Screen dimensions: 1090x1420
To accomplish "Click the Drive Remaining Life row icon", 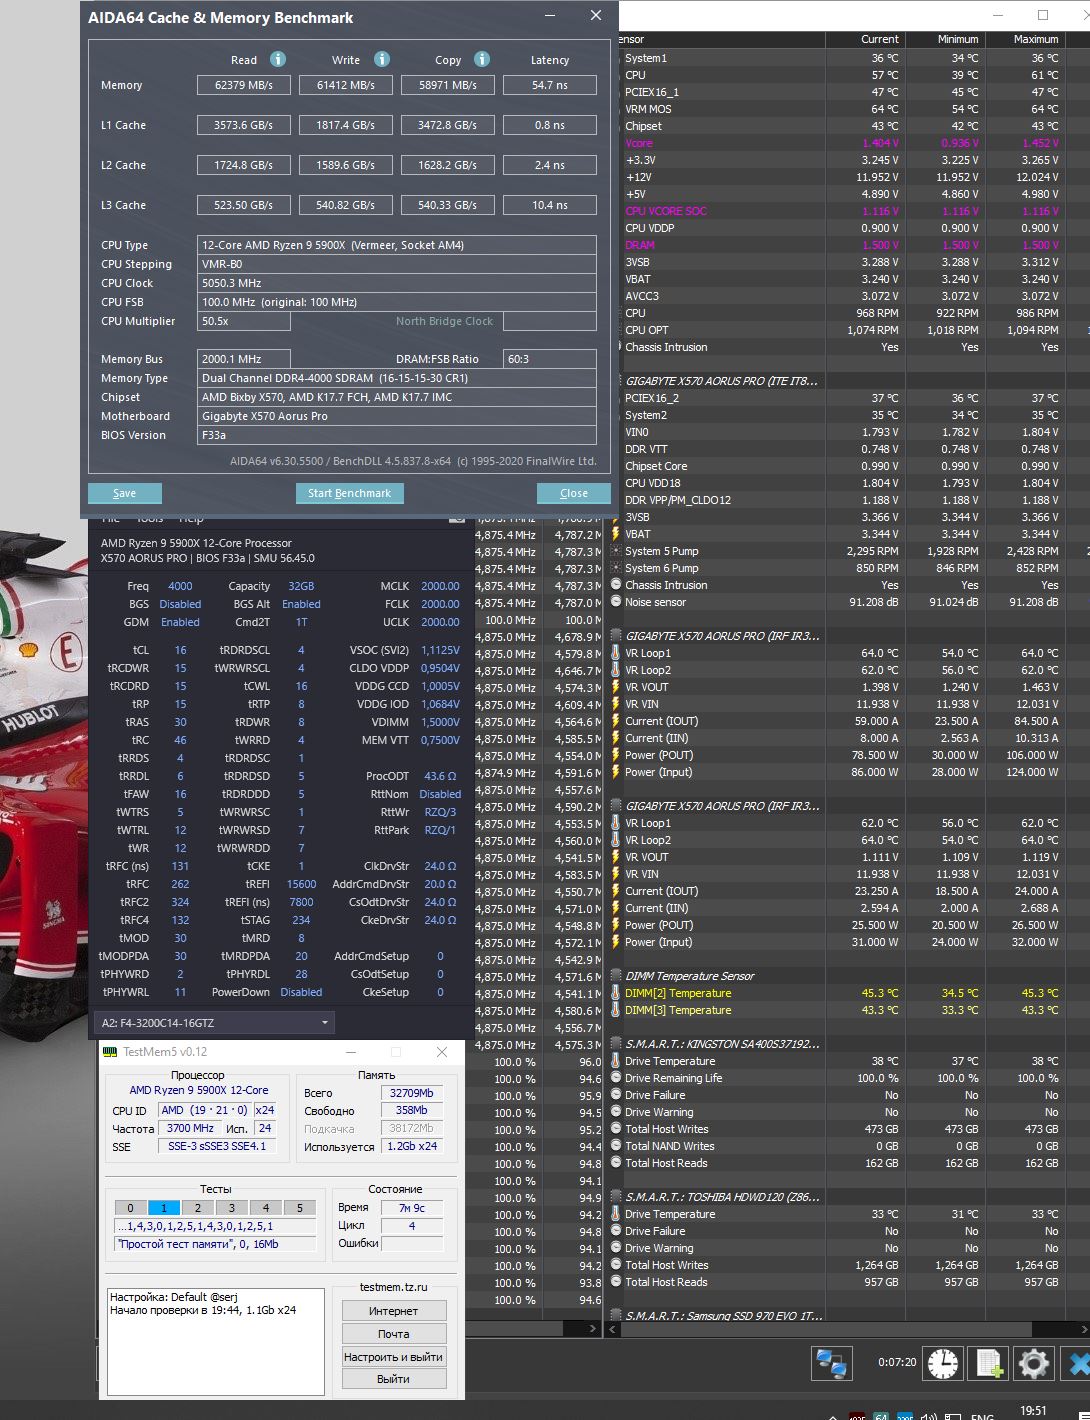I will pyautogui.click(x=616, y=1078).
